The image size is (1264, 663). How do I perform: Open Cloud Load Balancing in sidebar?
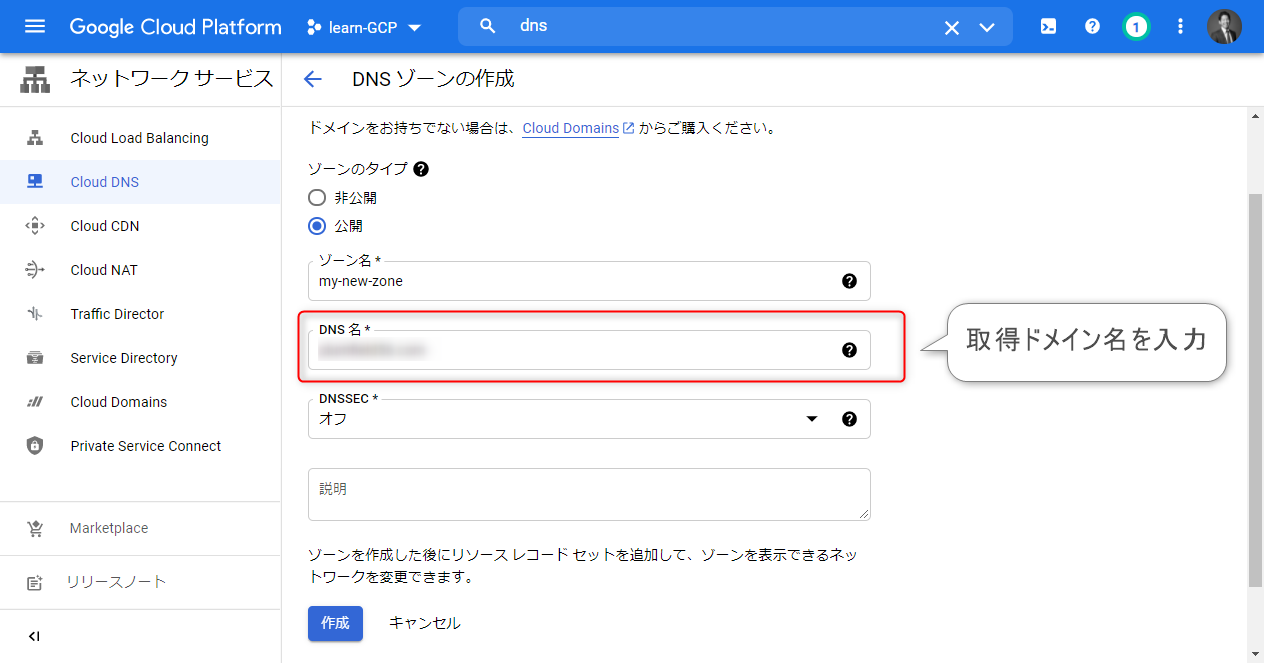[140, 138]
